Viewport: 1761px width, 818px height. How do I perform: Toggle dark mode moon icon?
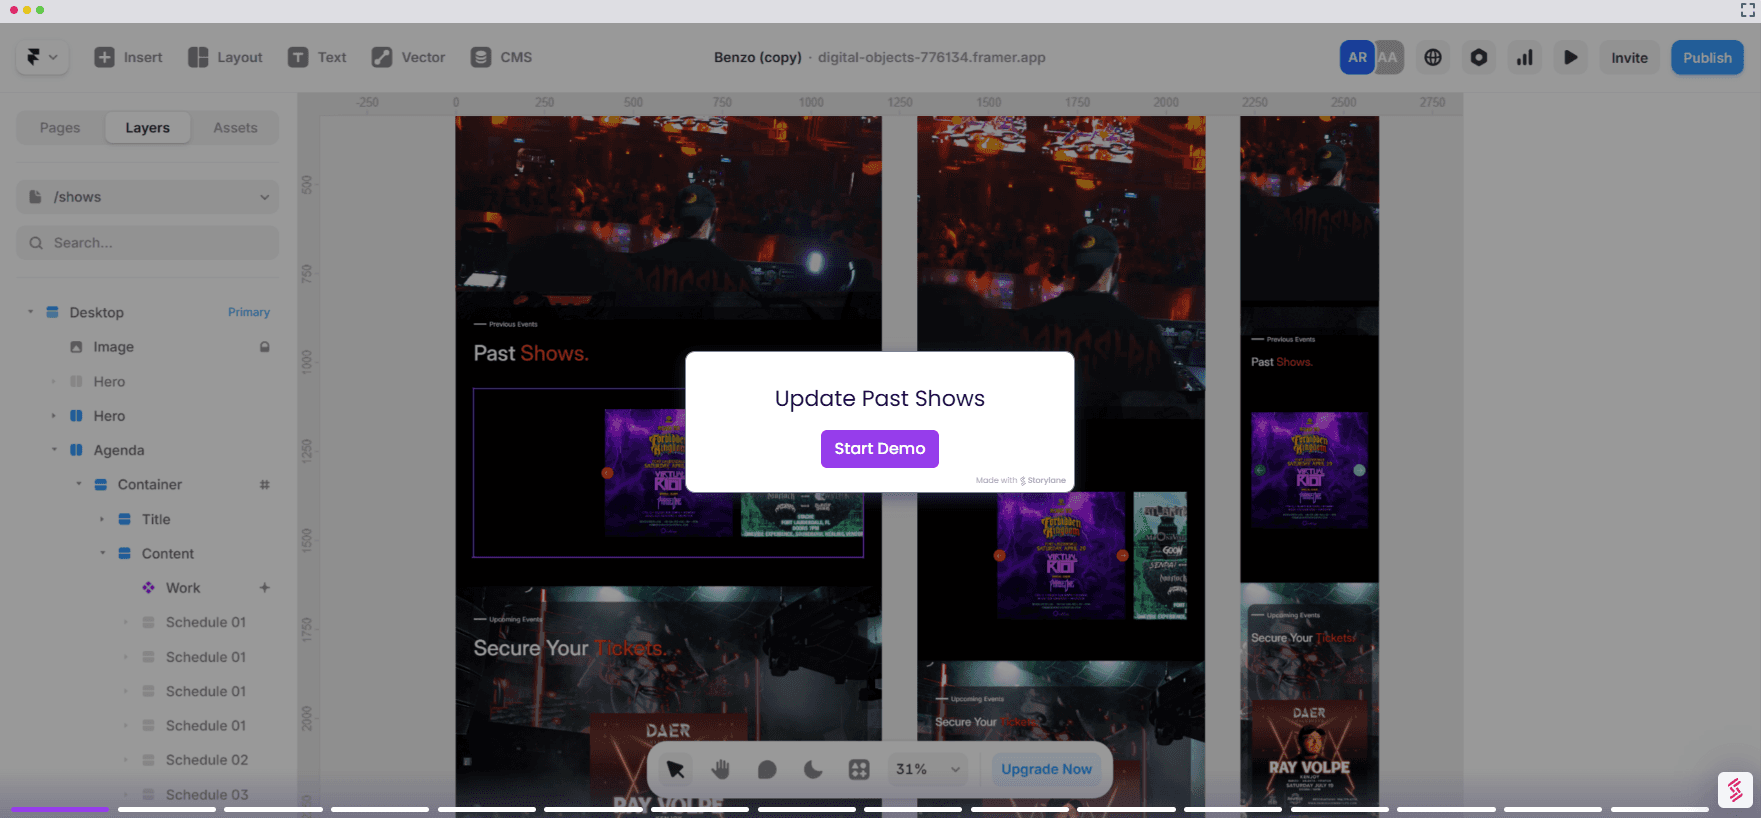click(813, 769)
